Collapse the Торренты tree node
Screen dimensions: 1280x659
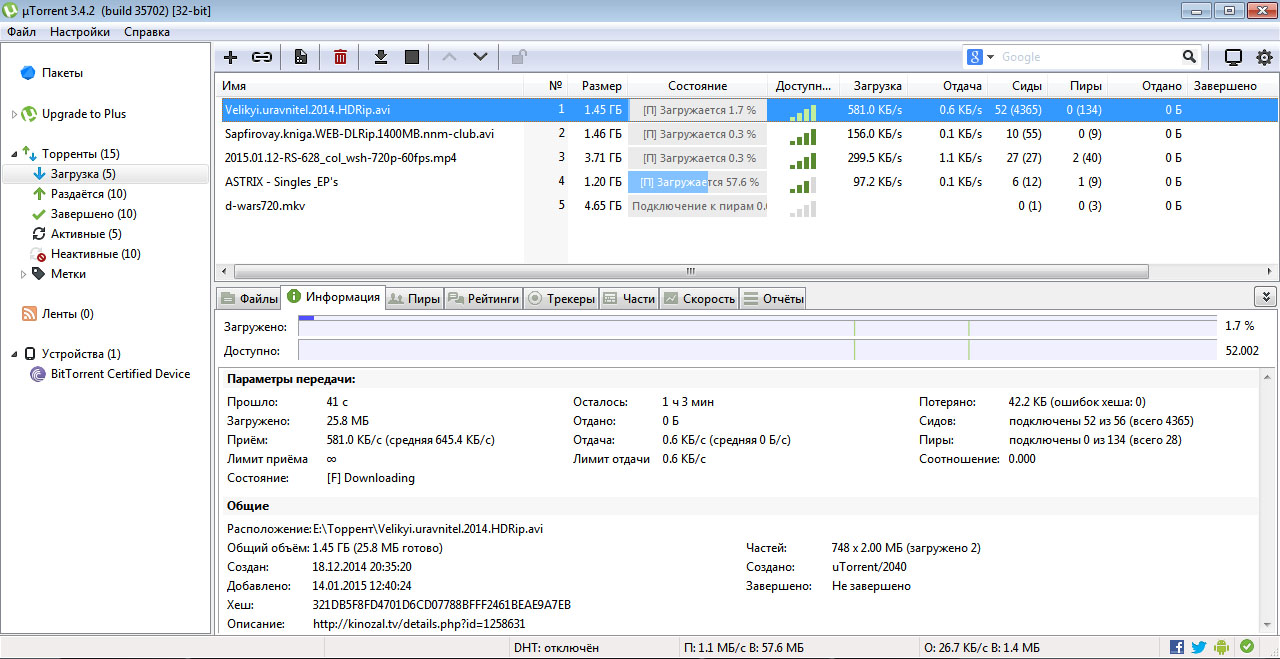pyautogui.click(x=15, y=154)
